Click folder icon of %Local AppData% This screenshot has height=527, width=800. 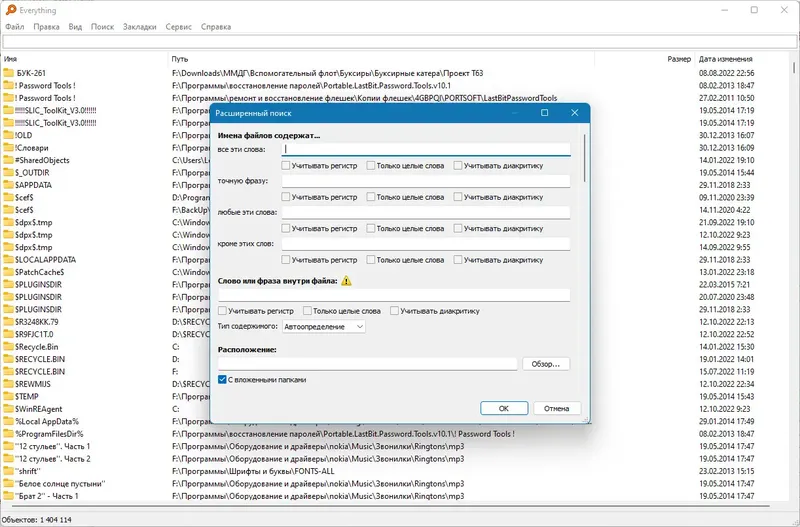coord(8,421)
